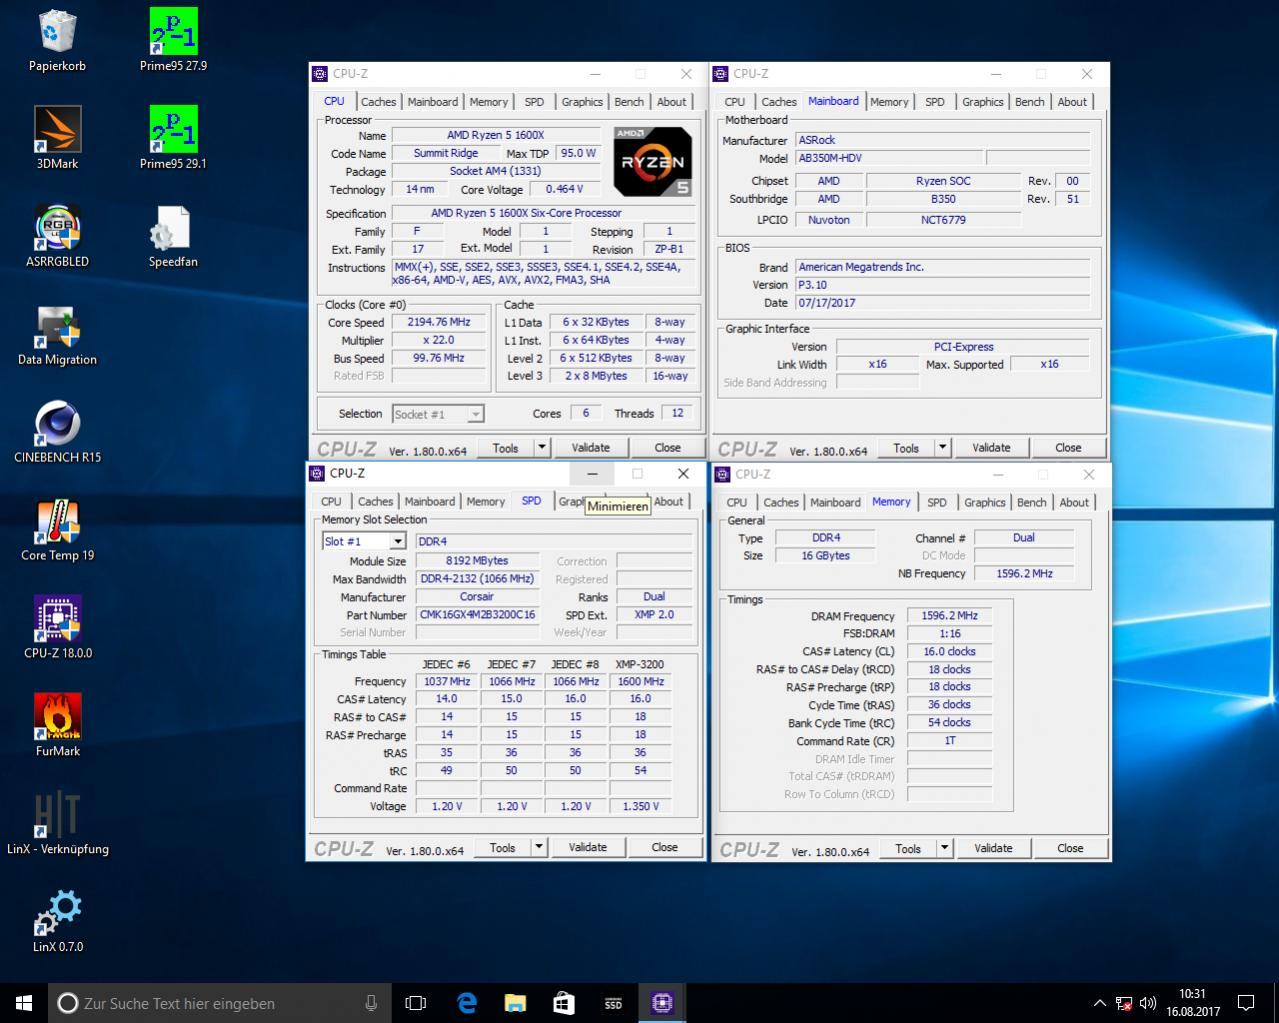Viewport: 1279px width, 1023px height.
Task: Open the Tools dropdown arrow in the processor window
Action: (x=542, y=448)
